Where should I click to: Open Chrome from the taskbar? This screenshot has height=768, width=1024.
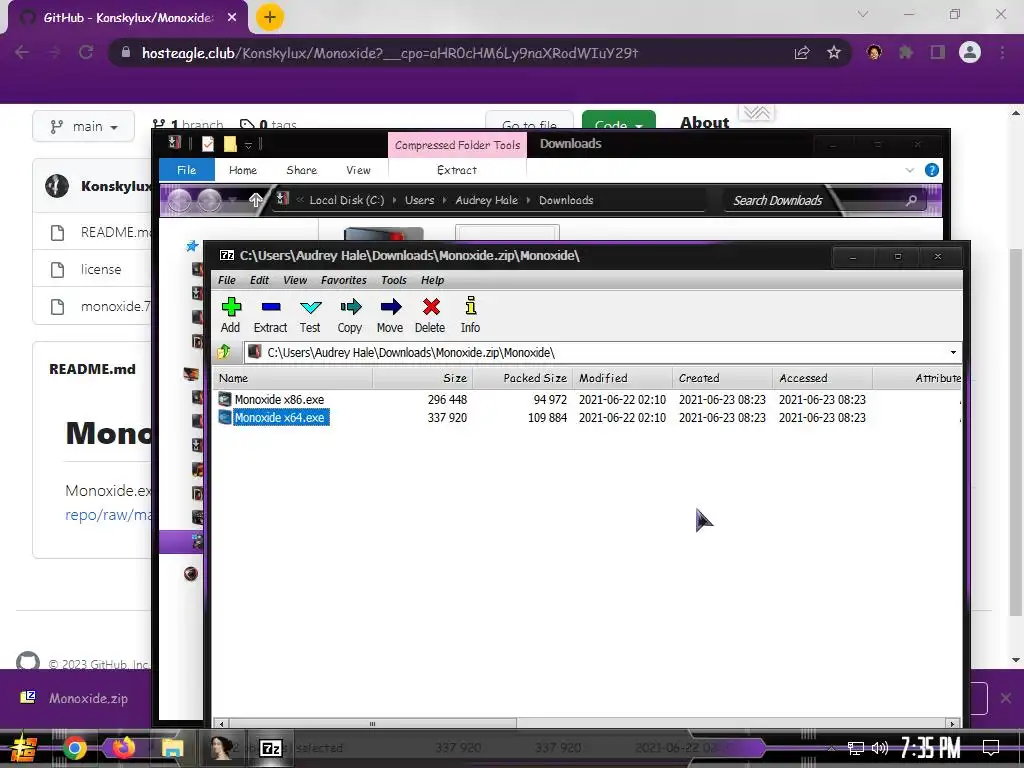74,748
